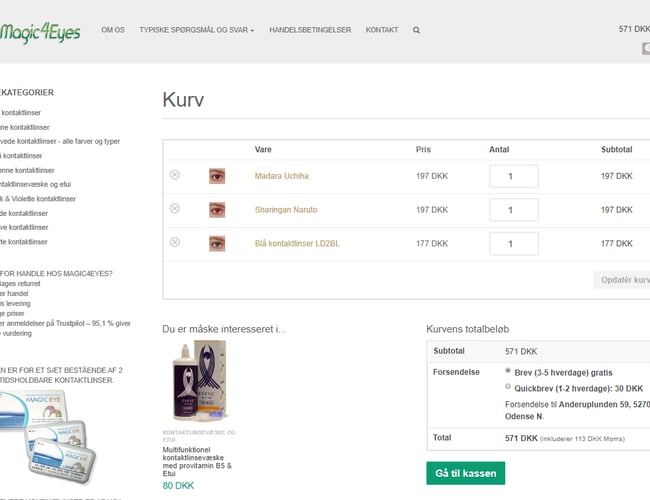Click the Opdatér kurv button
Screen dimensions: 650x500
pos(622,280)
